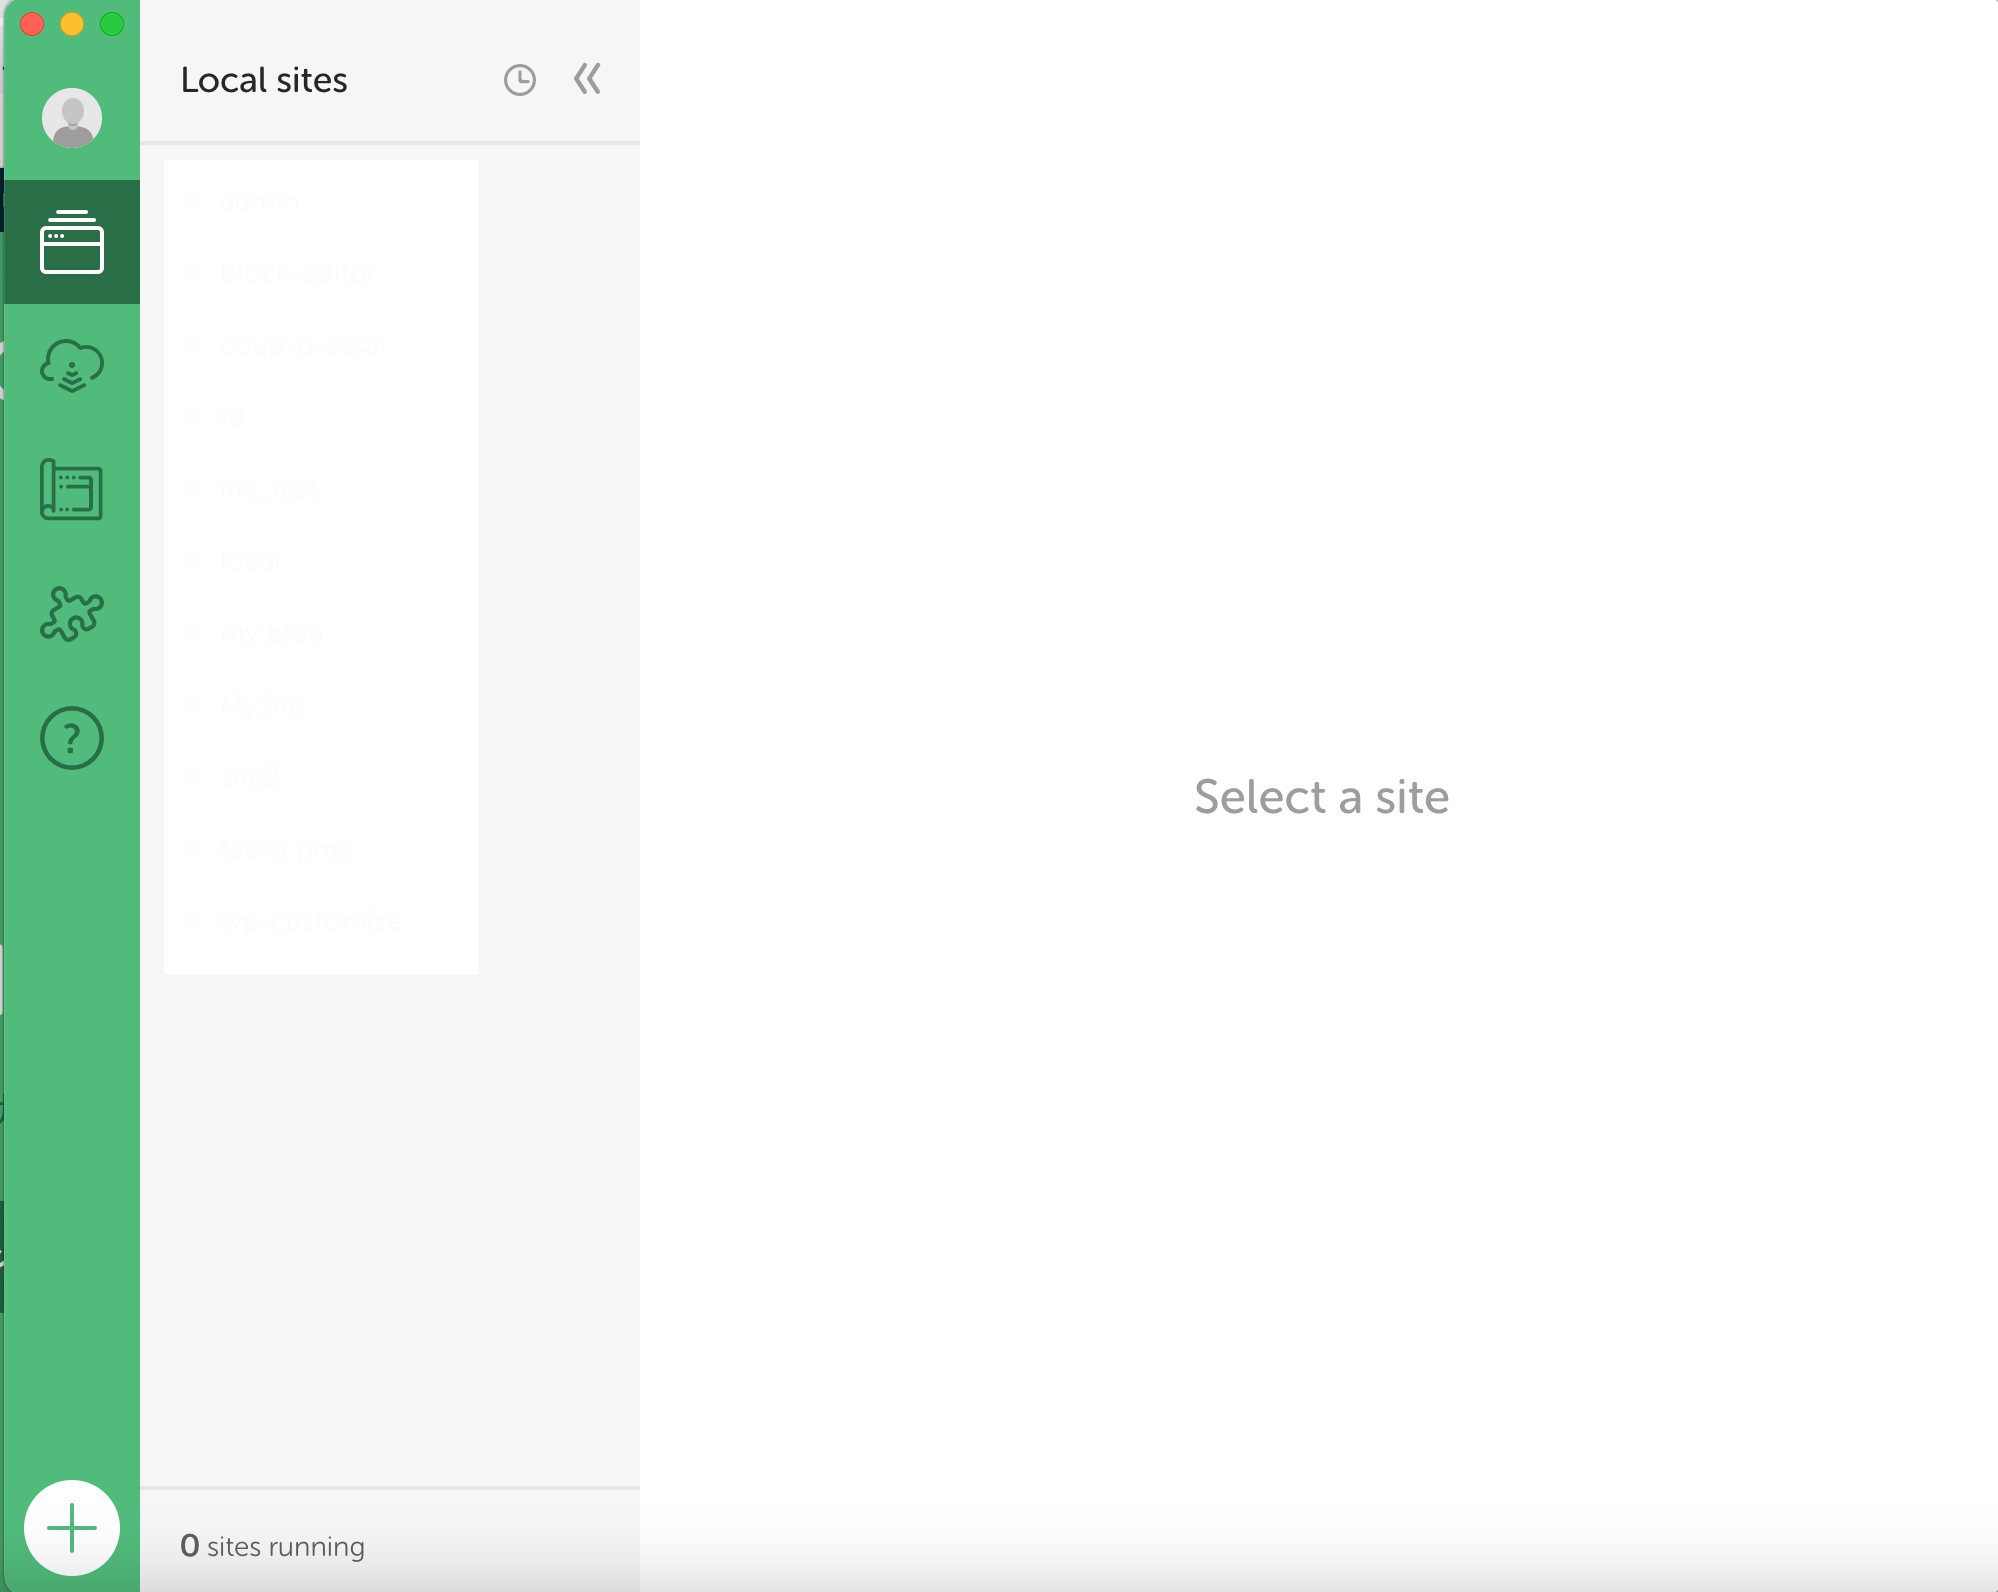This screenshot has height=1592, width=1998.
Task: Select the wp-customize site
Action: tap(310, 921)
